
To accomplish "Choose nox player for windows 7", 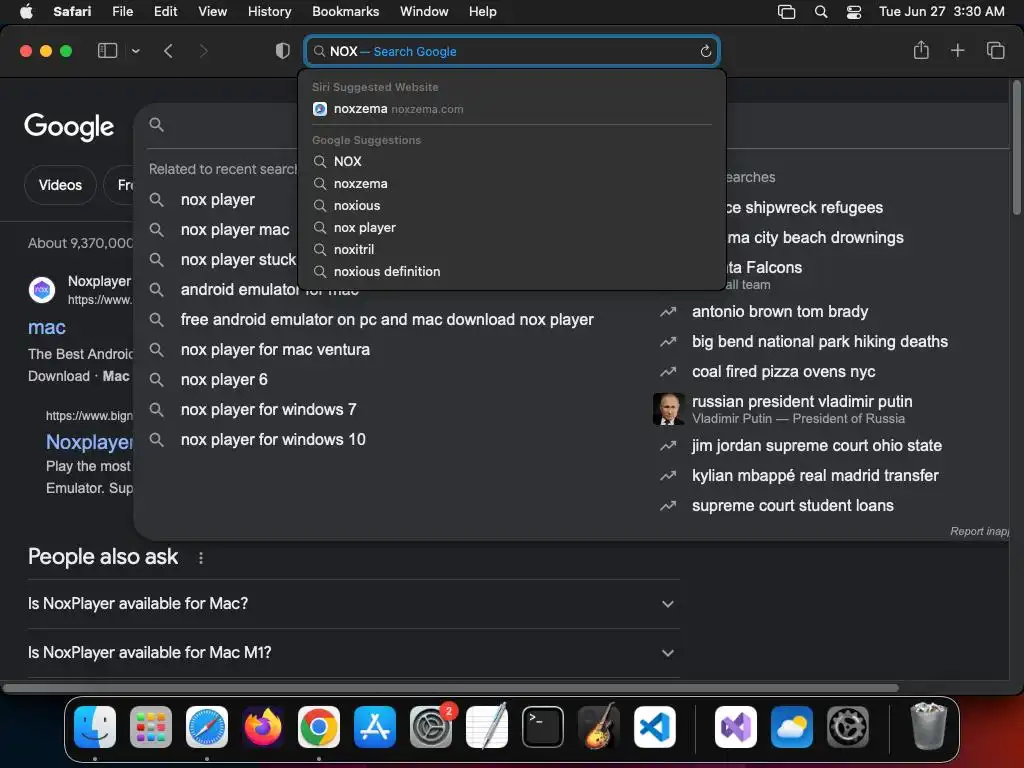I will tap(268, 409).
